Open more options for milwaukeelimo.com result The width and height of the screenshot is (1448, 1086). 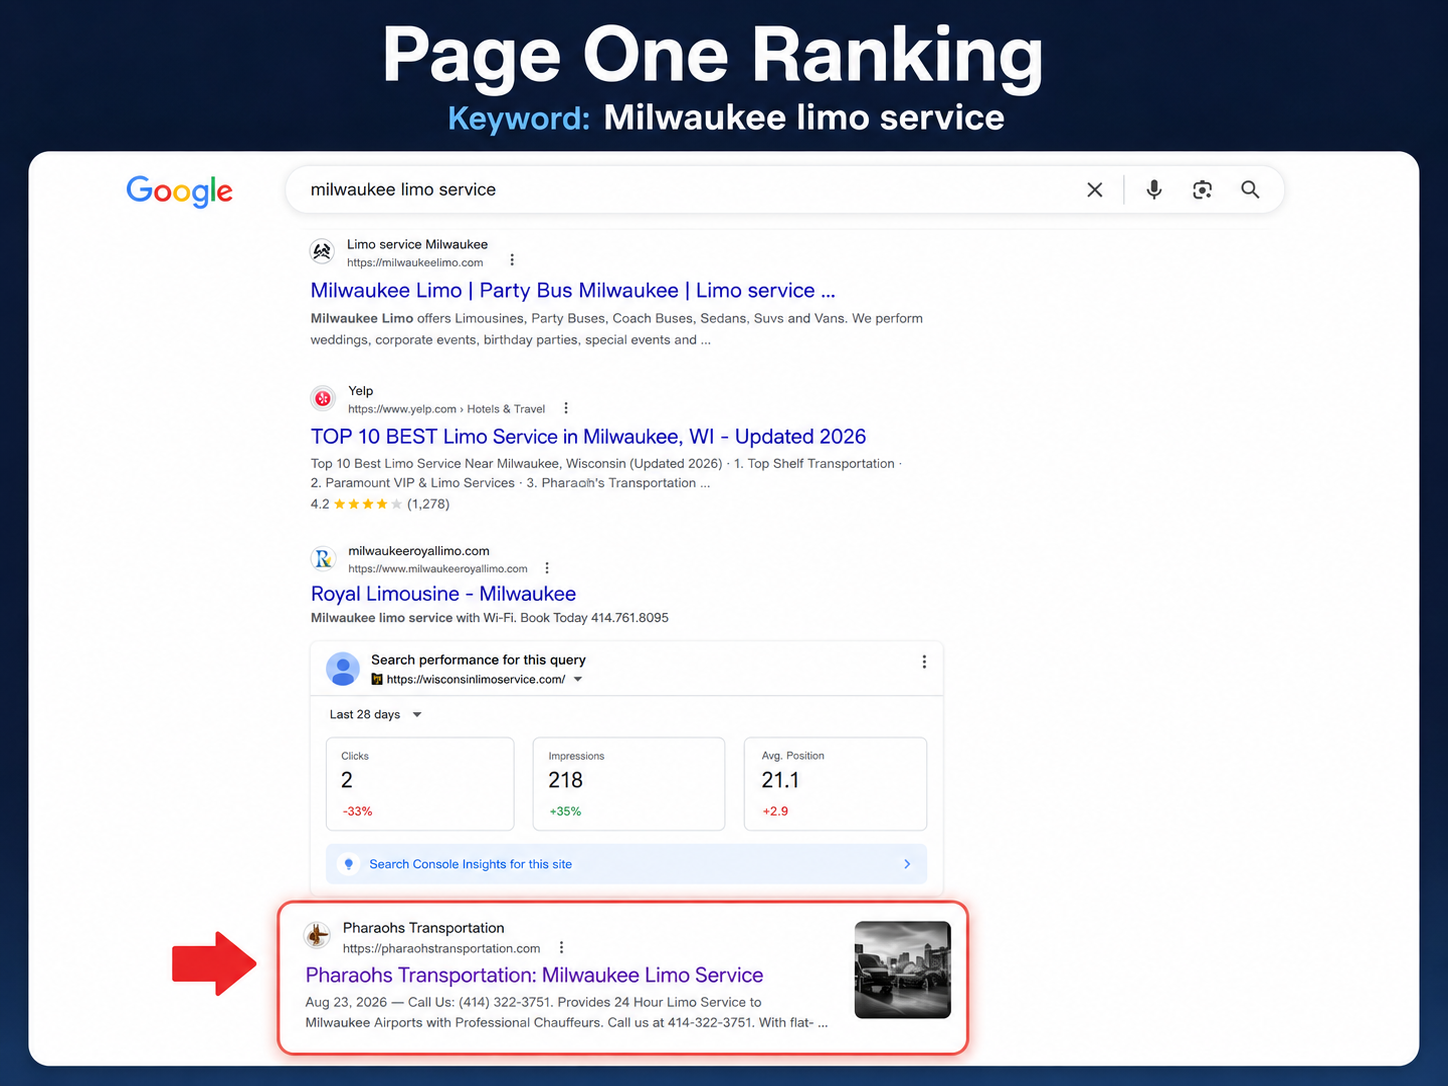(512, 260)
